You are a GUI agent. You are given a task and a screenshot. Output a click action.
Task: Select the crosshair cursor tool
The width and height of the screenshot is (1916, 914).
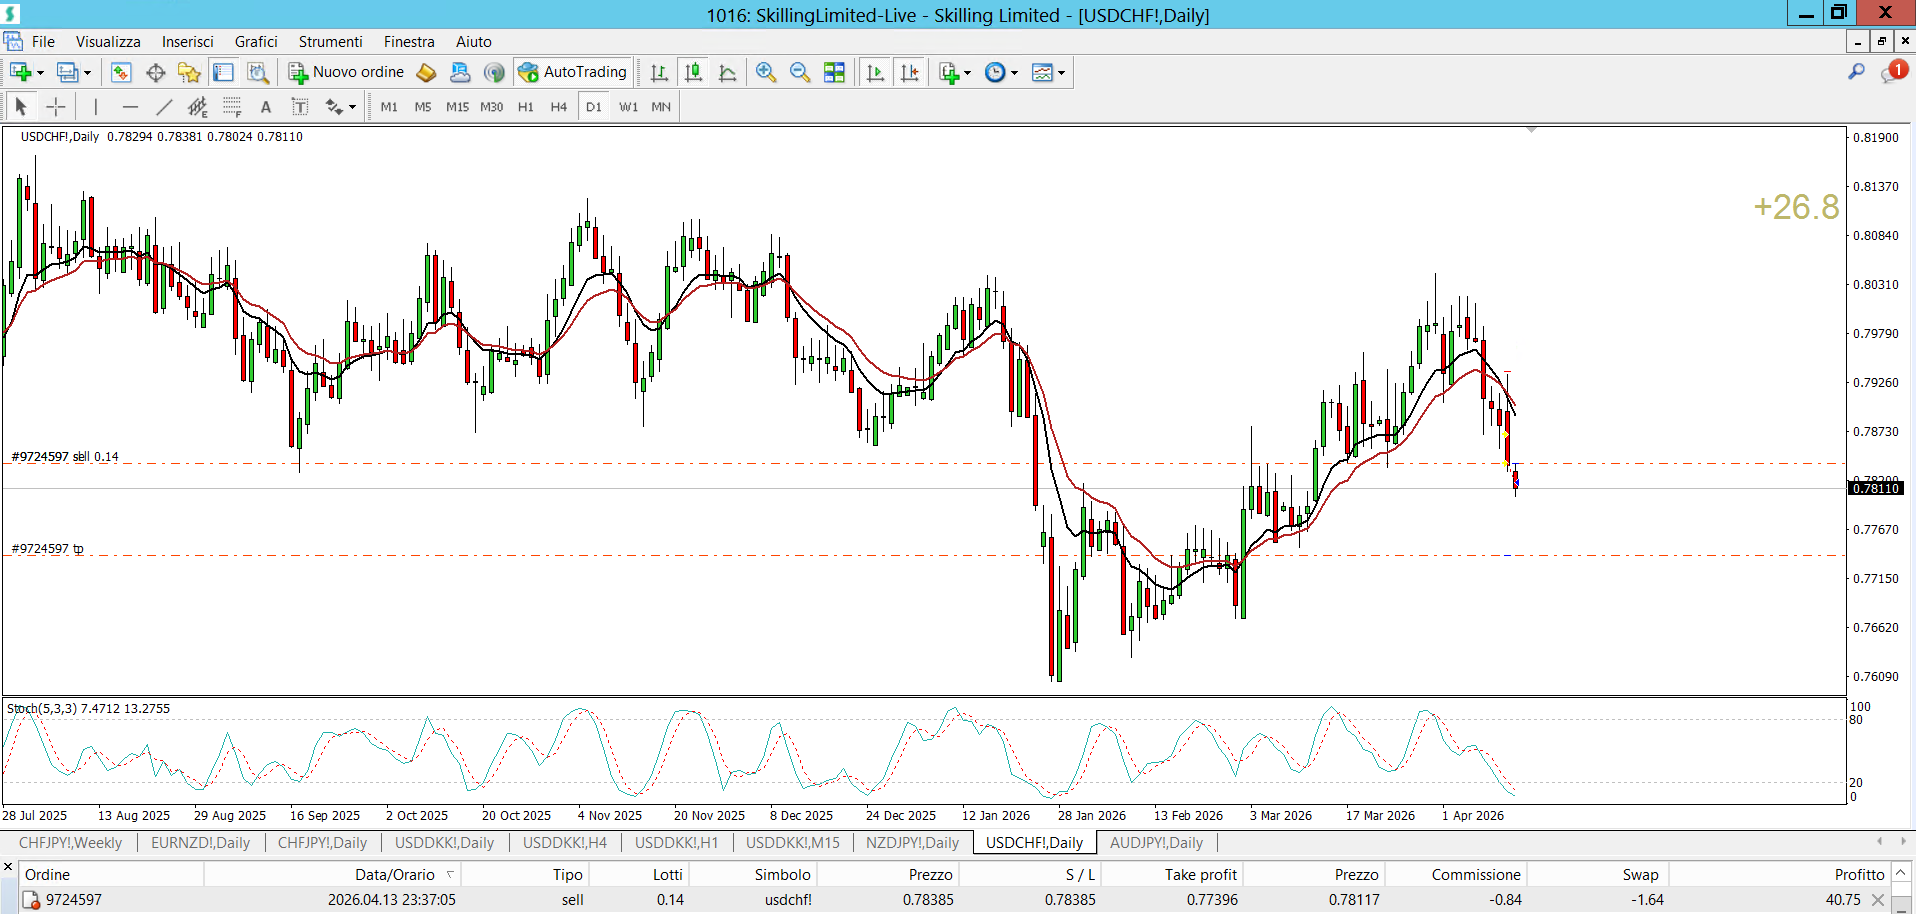pos(56,107)
